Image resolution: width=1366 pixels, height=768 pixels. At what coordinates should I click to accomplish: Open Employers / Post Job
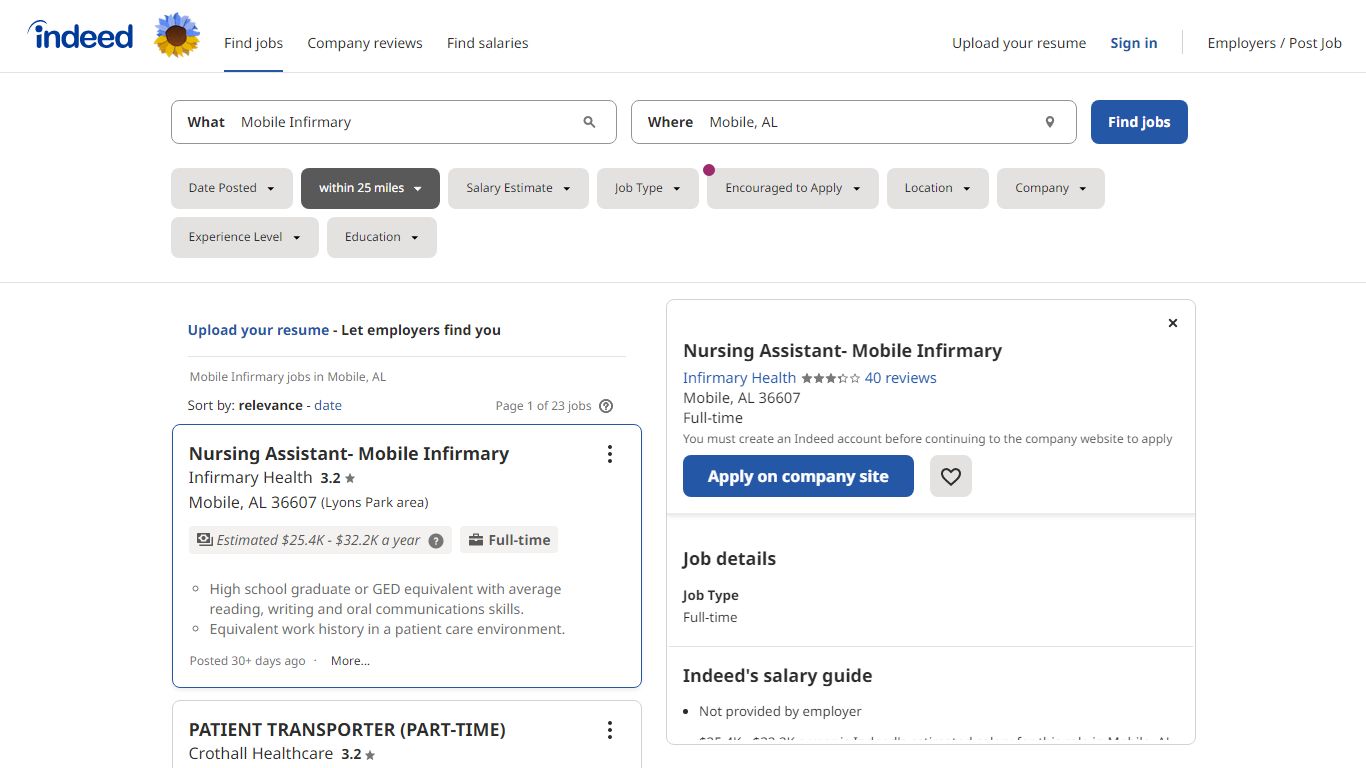pyautogui.click(x=1275, y=43)
